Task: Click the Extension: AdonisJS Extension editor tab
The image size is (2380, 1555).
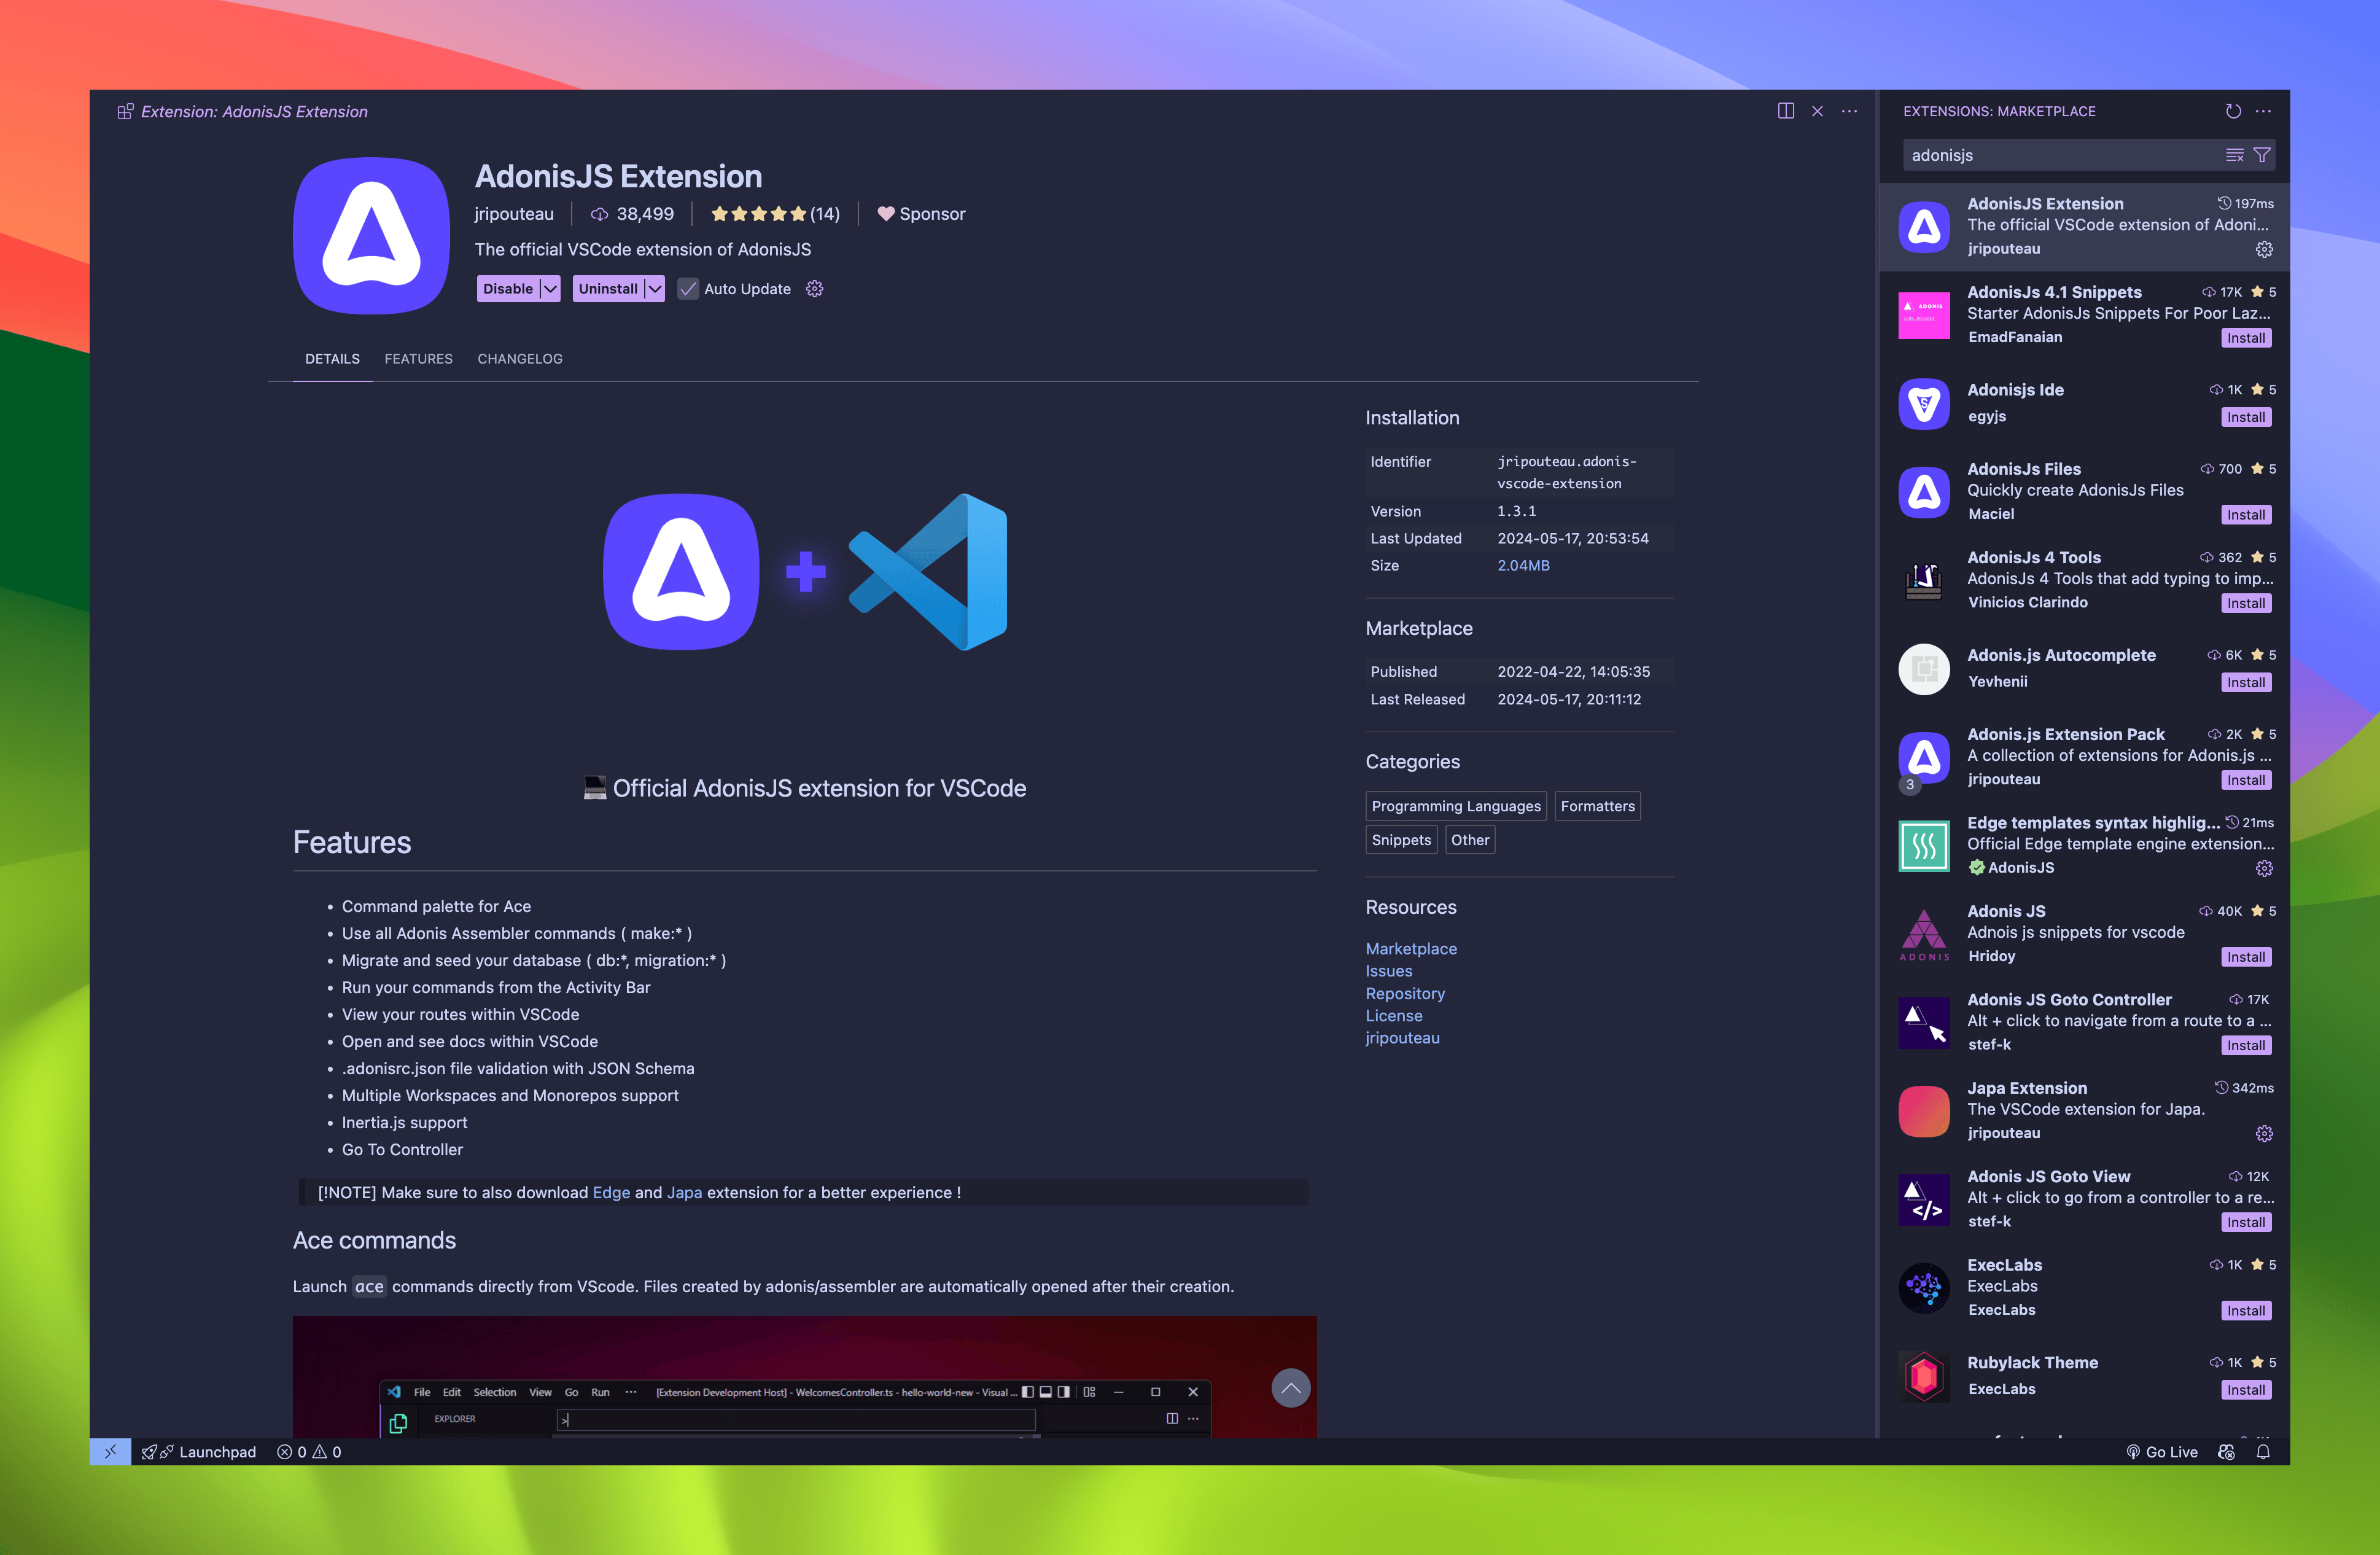Action: click(x=243, y=112)
